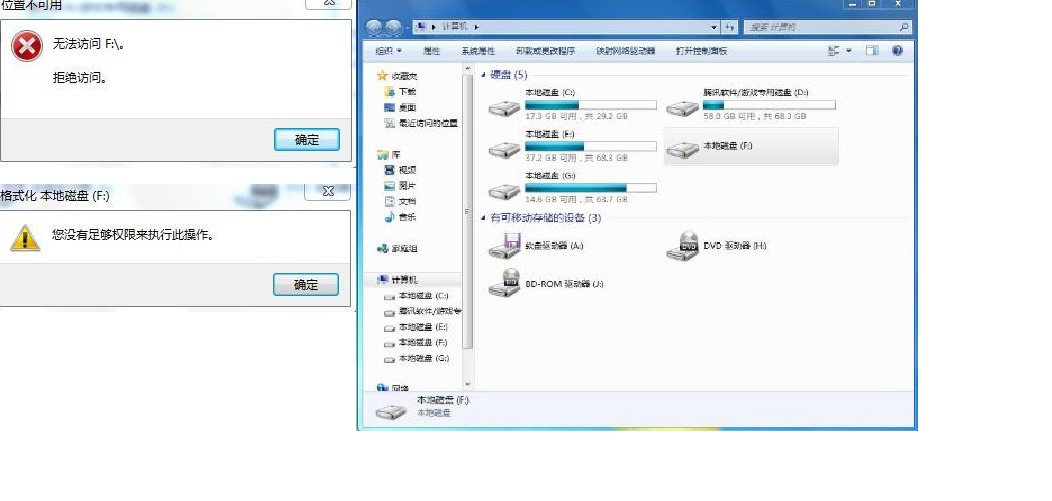Select the 软盘驱动器 (A:) floppy icon

[505, 246]
